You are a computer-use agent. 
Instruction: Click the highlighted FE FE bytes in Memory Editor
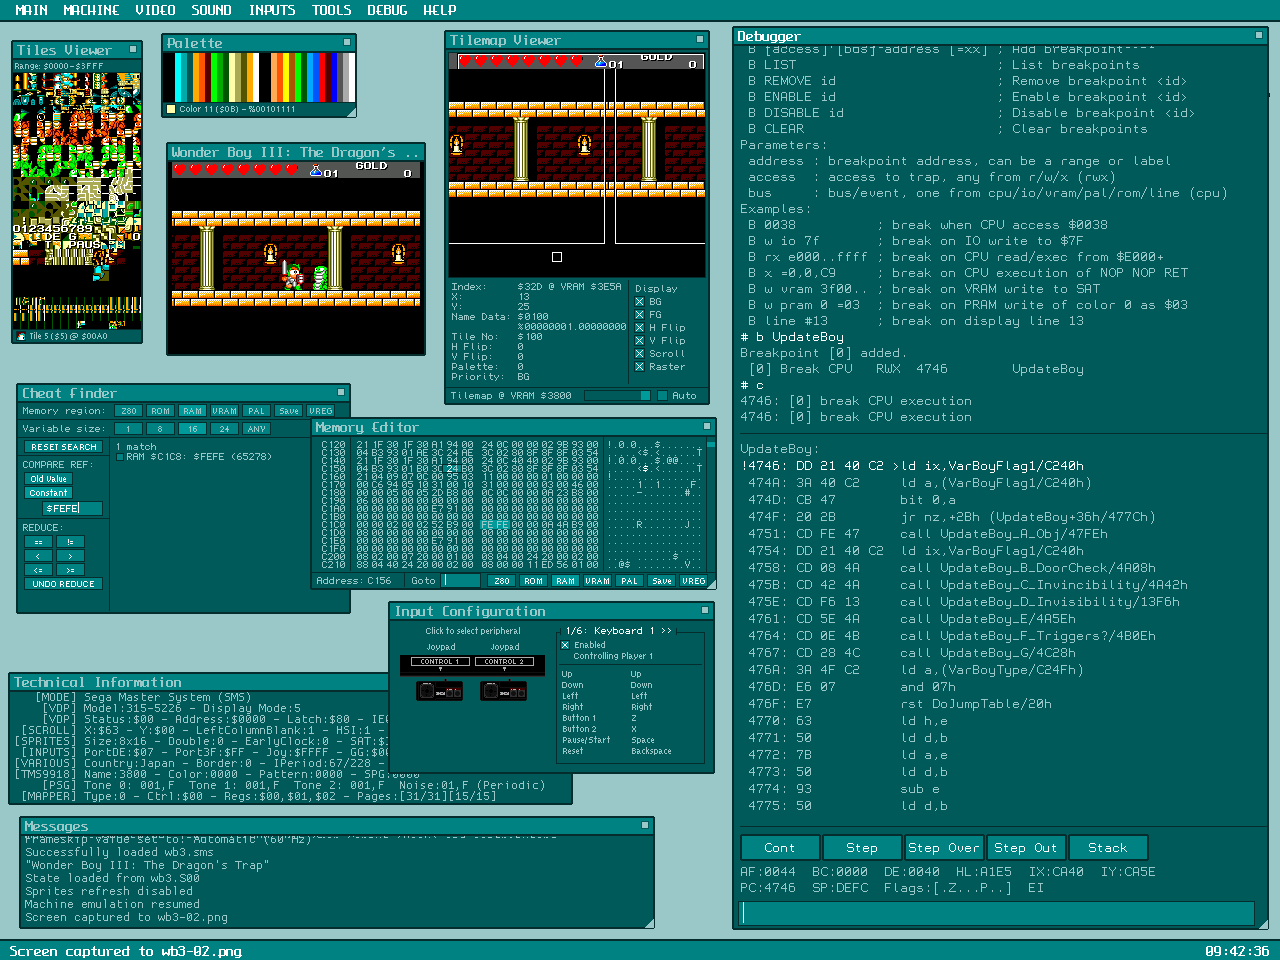495,524
